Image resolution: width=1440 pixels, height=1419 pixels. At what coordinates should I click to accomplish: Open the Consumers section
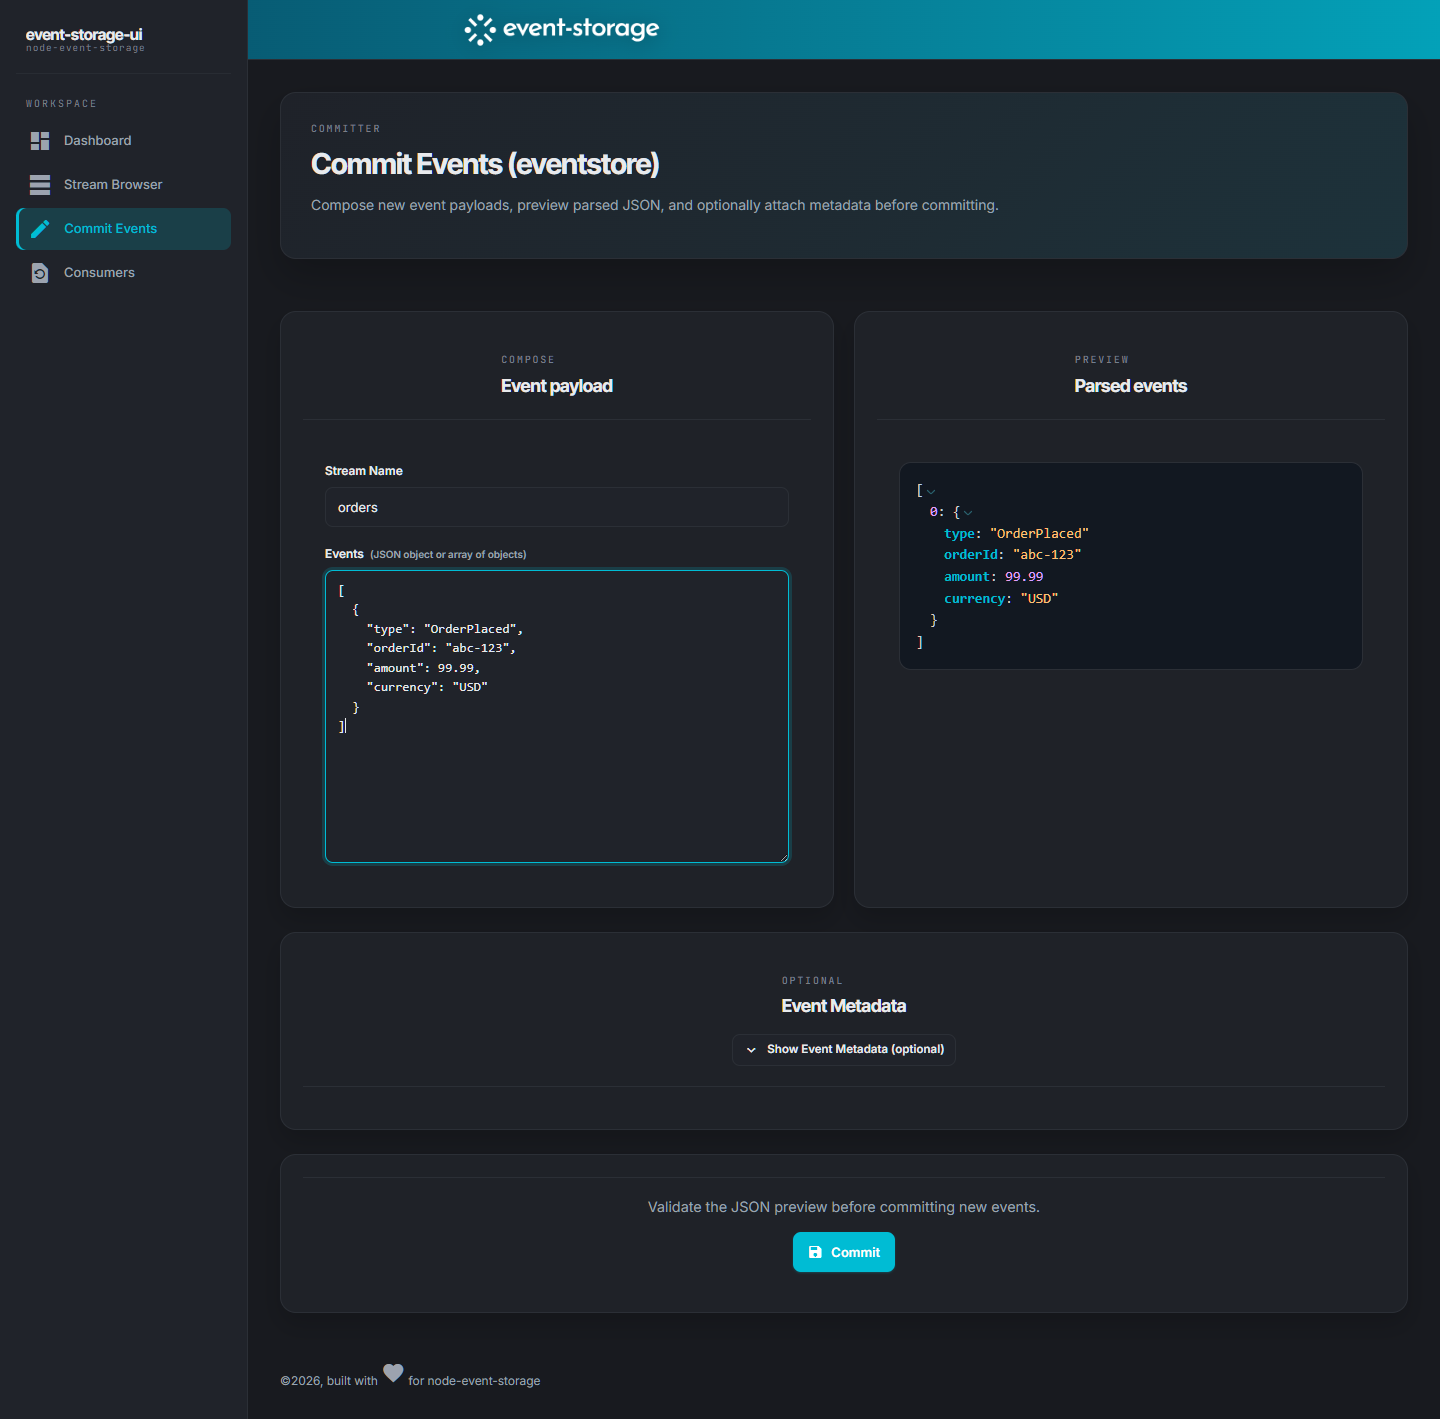pos(124,273)
